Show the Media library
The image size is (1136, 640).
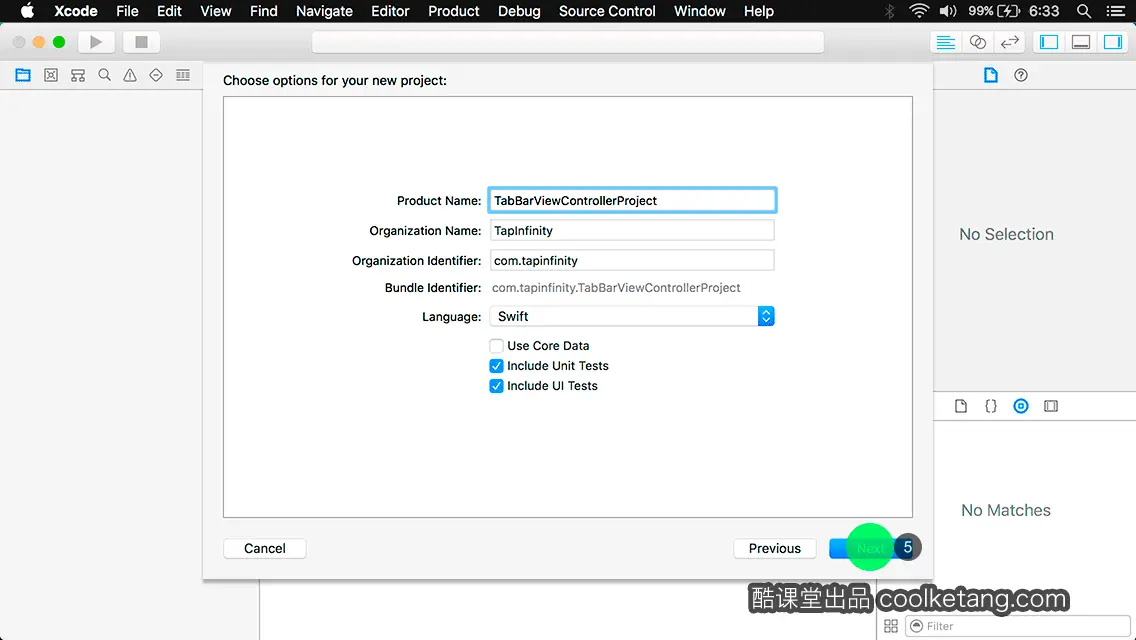[x=1051, y=406]
